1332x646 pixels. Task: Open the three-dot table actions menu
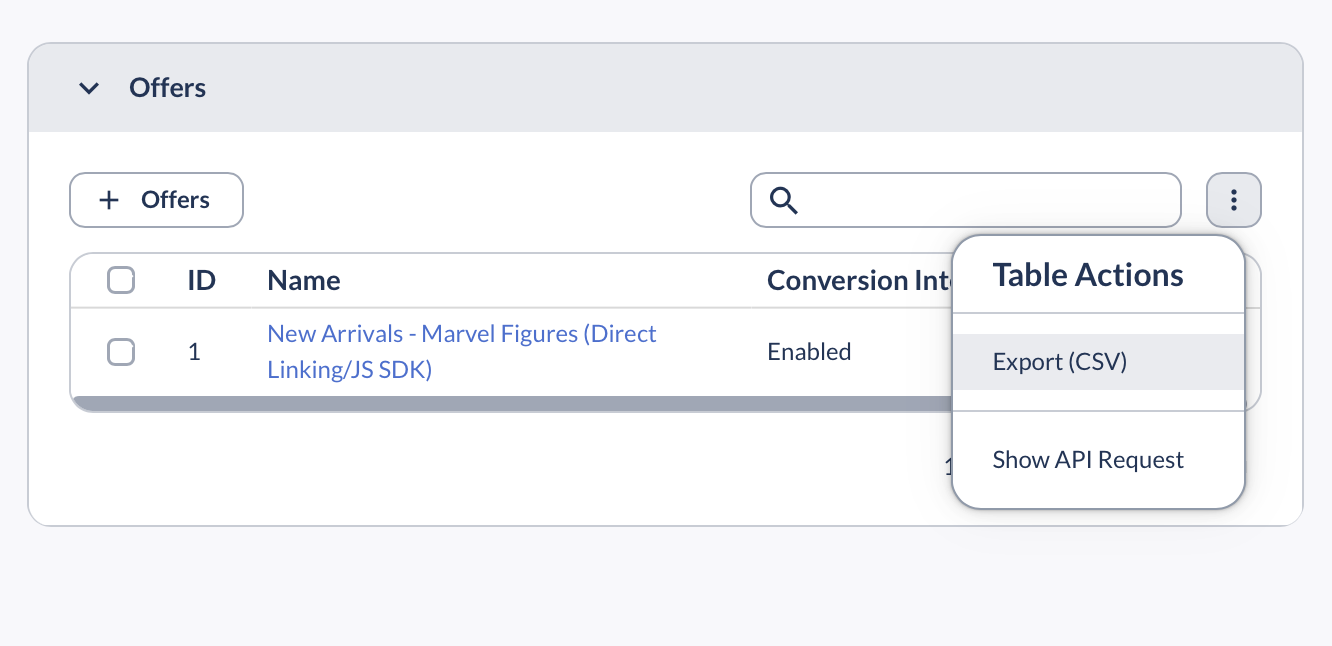coord(1234,200)
